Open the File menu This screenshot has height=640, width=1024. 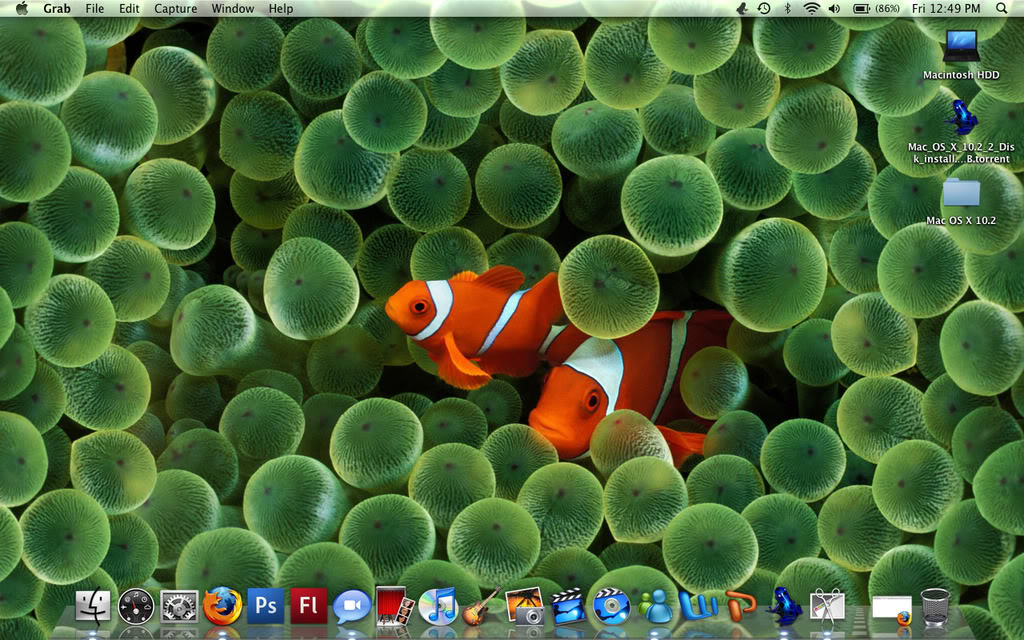pos(95,8)
